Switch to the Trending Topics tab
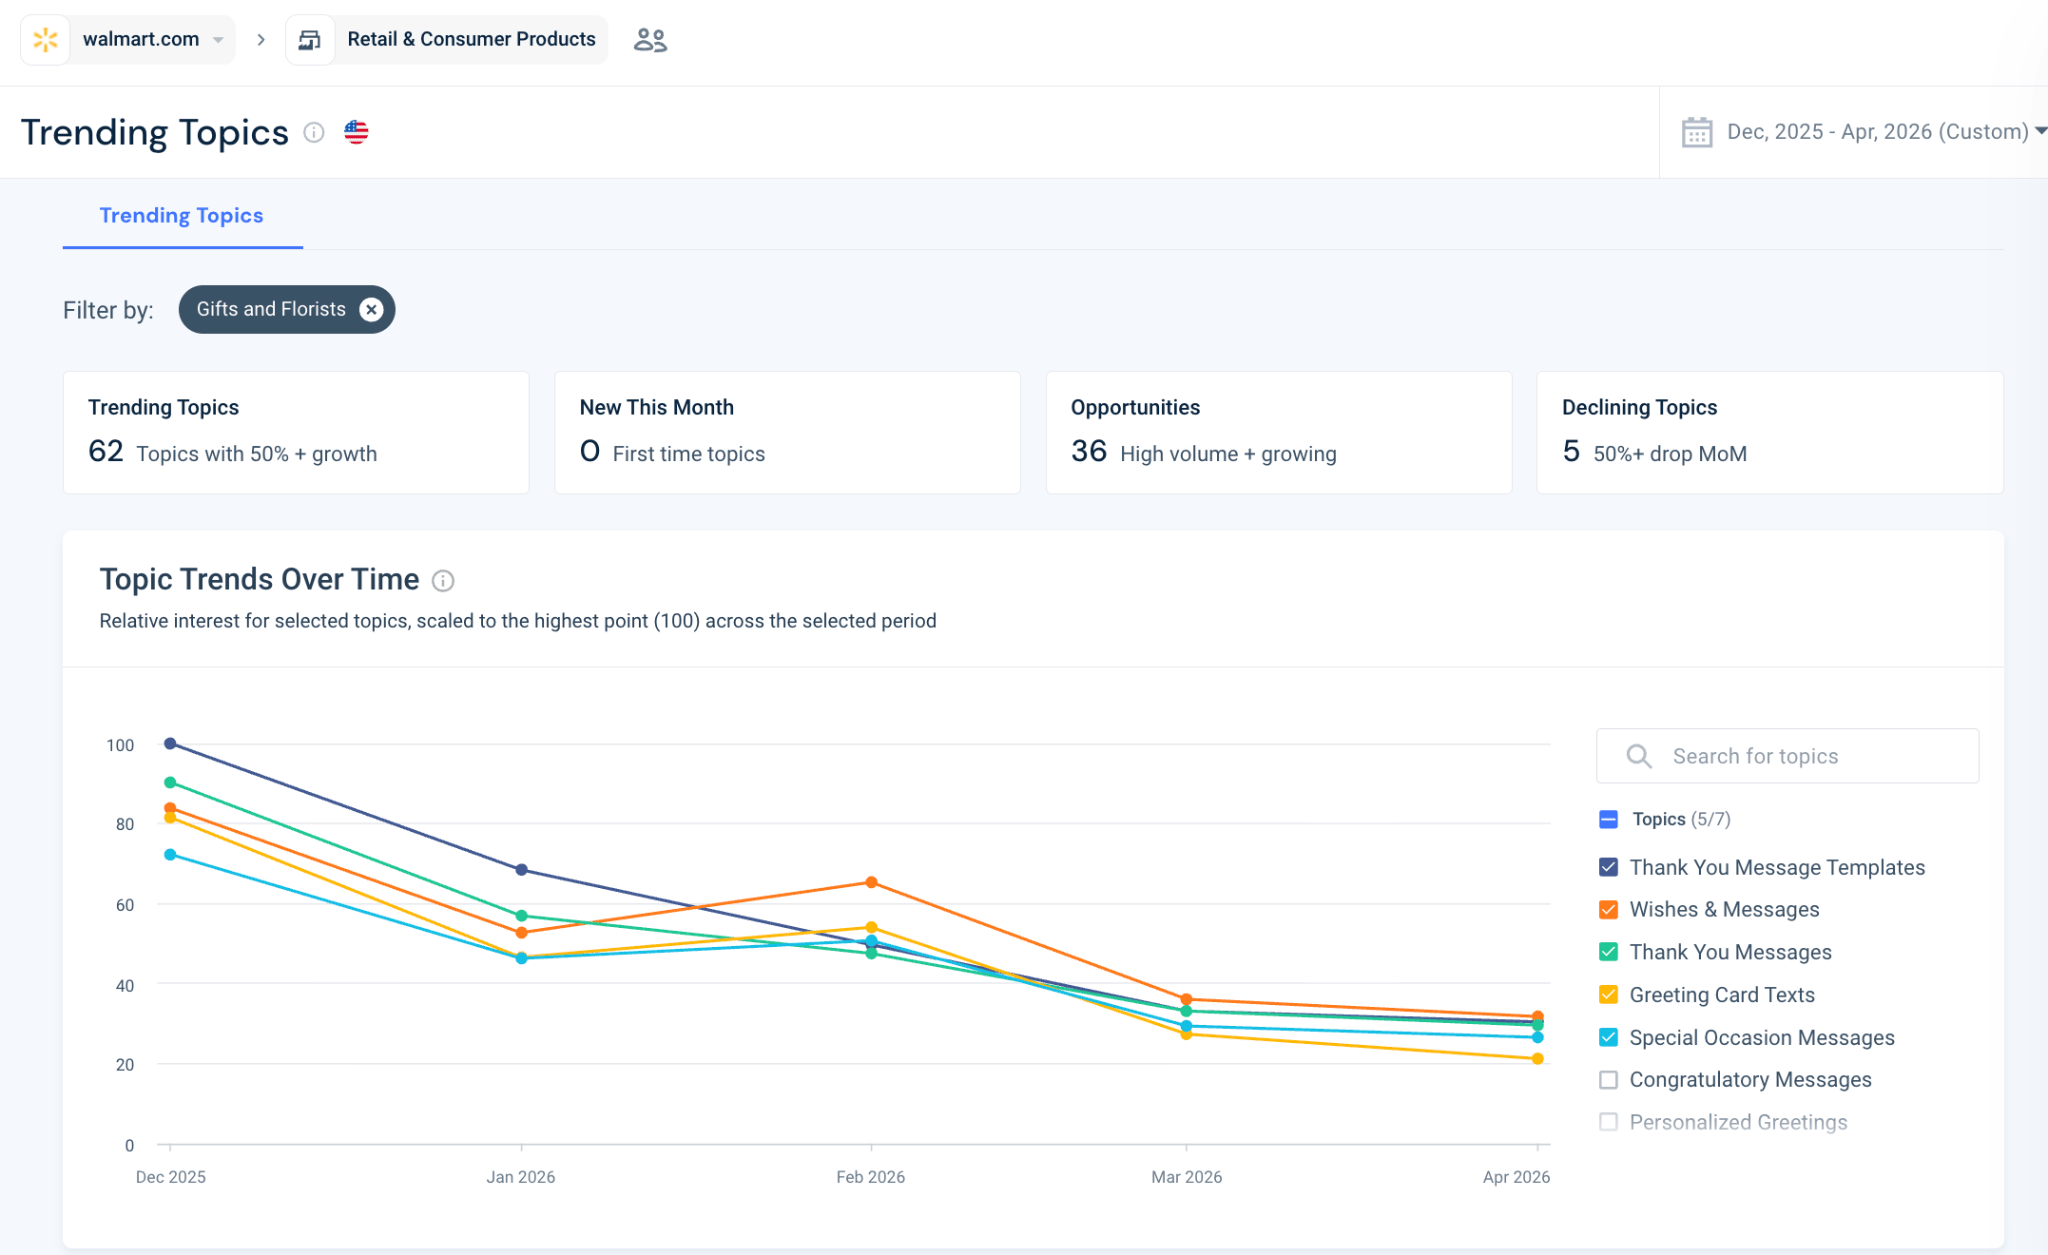Viewport: 2048px width, 1255px height. pyautogui.click(x=182, y=216)
